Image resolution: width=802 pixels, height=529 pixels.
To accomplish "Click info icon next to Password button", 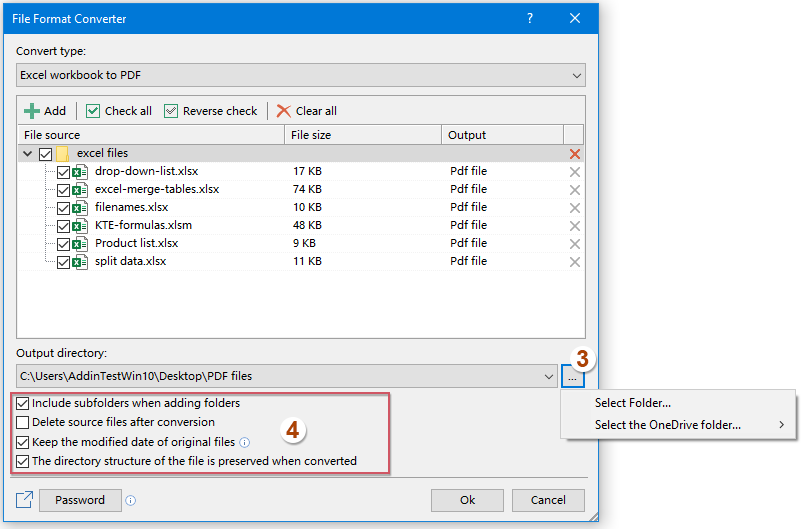I will [x=131, y=500].
